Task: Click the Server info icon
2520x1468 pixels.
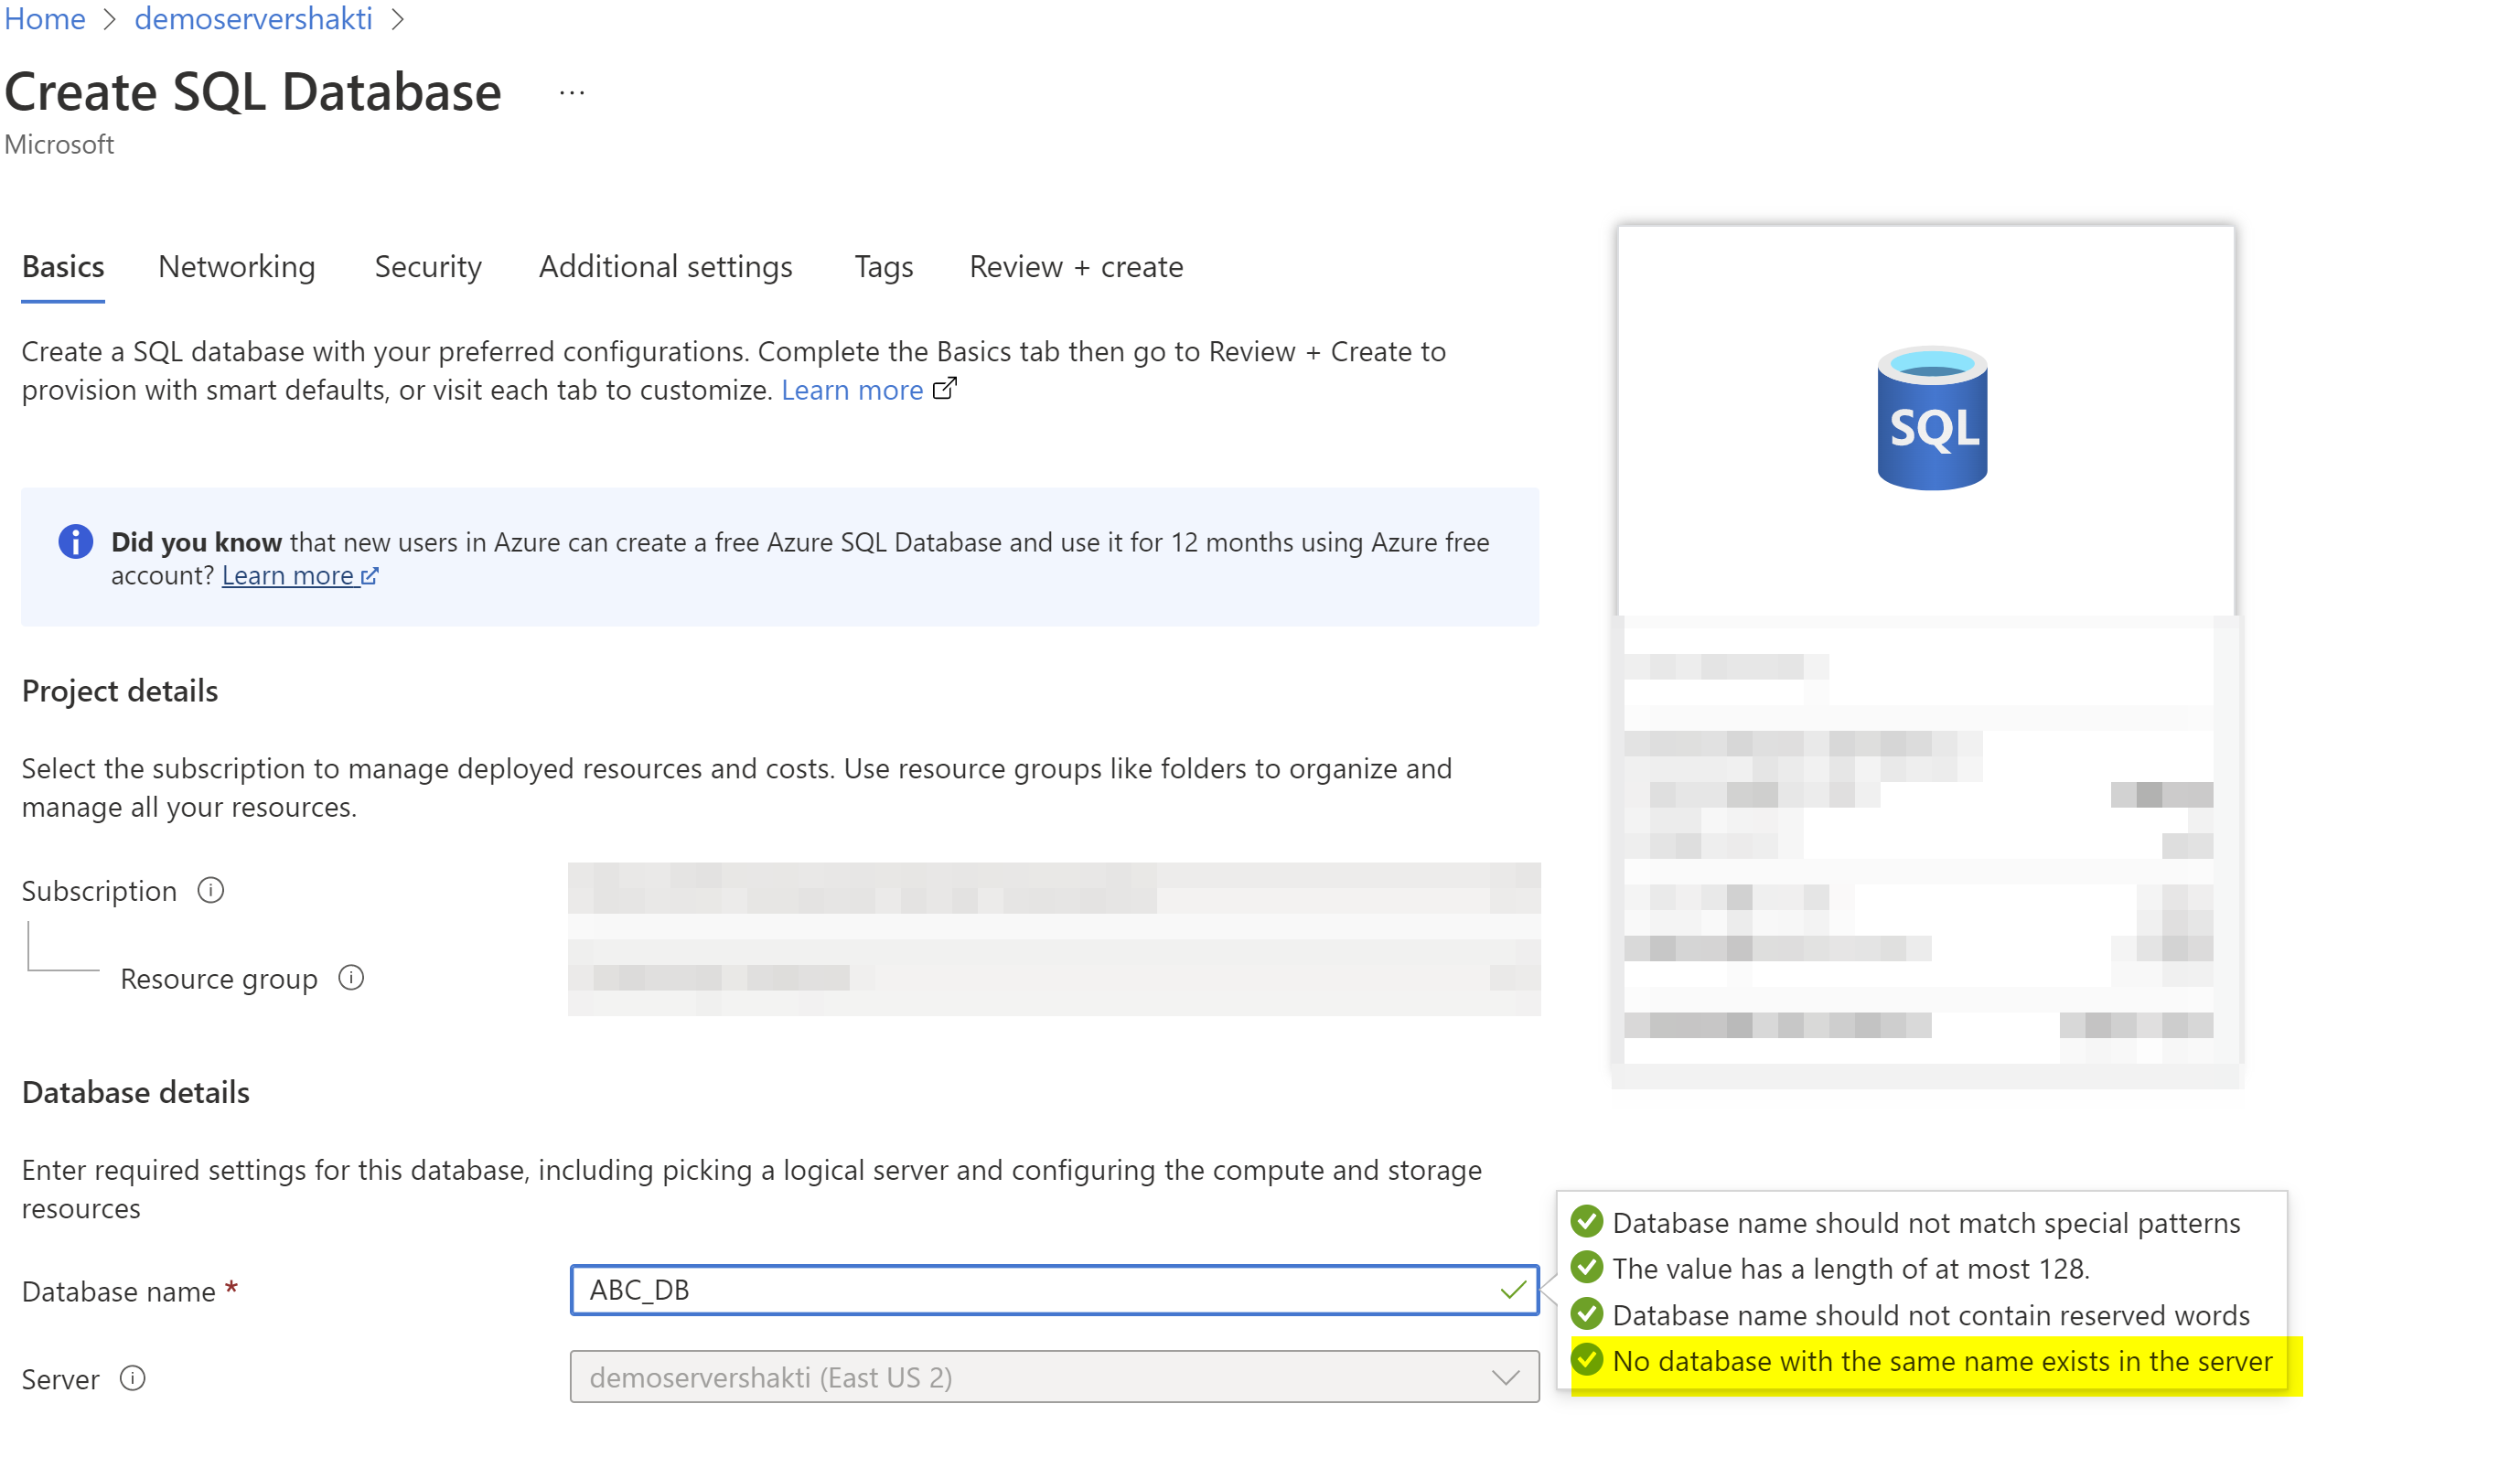Action: point(132,1378)
